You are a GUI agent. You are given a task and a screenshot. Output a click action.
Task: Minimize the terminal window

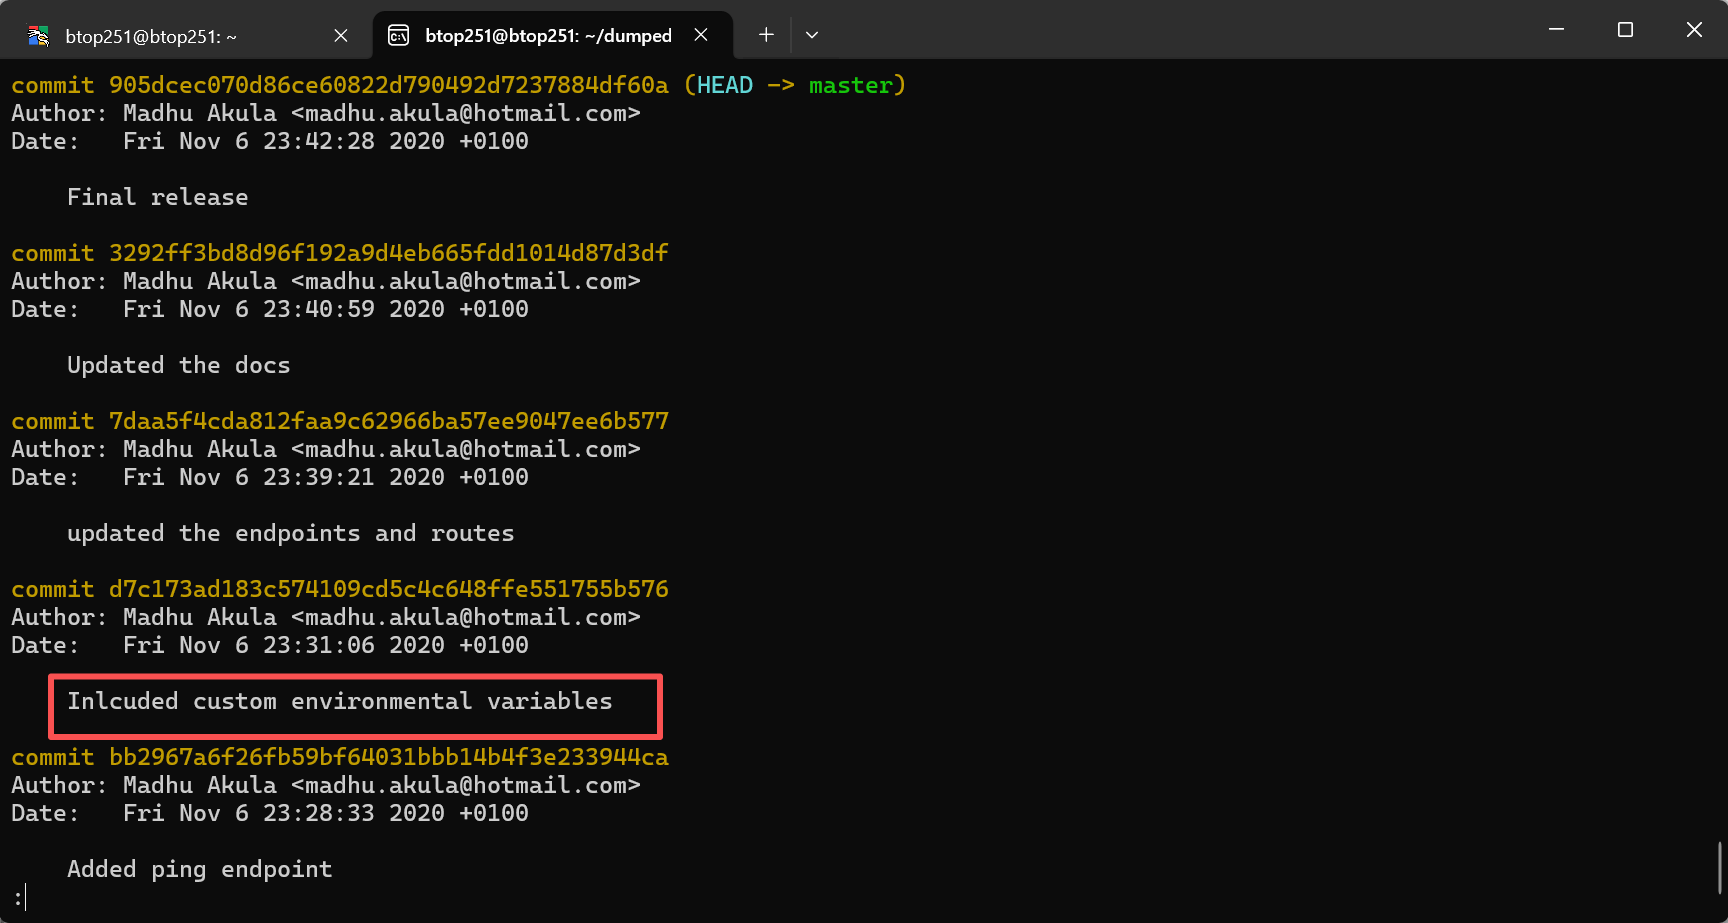tap(1556, 30)
